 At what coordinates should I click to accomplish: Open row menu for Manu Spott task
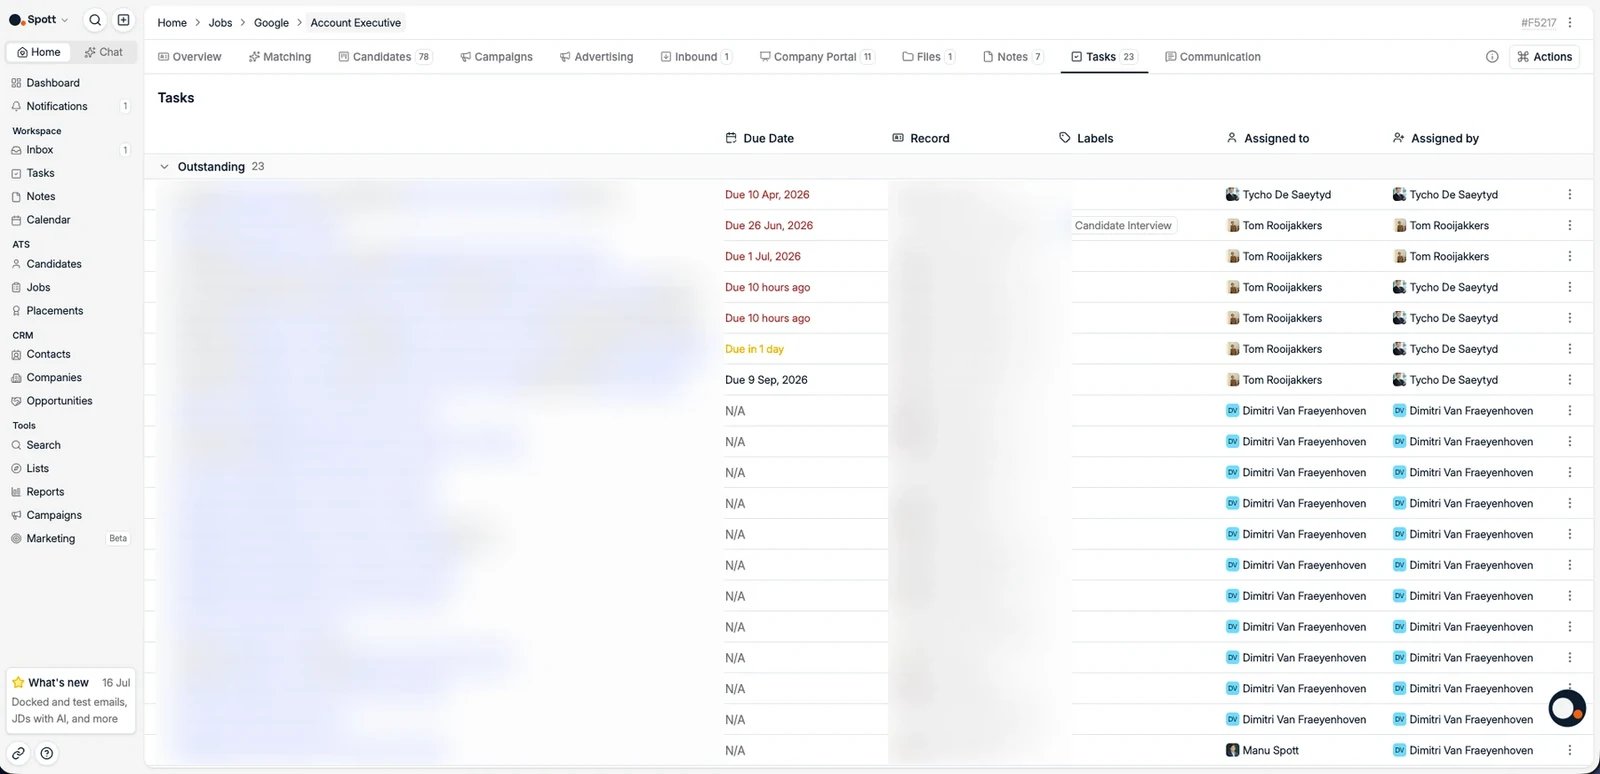(1570, 750)
